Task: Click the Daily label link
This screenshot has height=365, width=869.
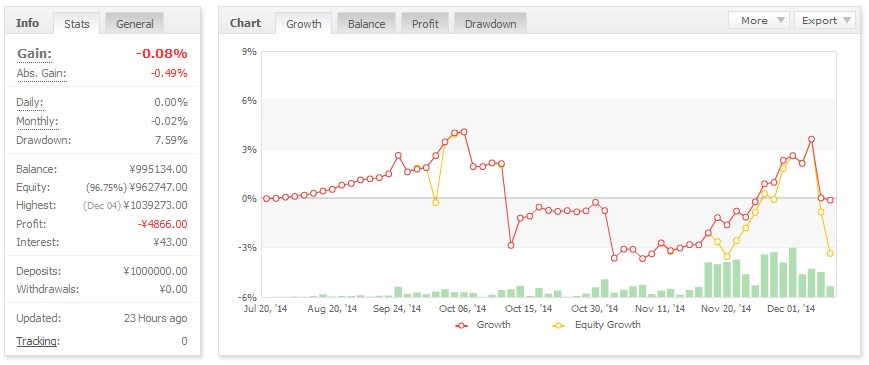Action: [x=29, y=102]
